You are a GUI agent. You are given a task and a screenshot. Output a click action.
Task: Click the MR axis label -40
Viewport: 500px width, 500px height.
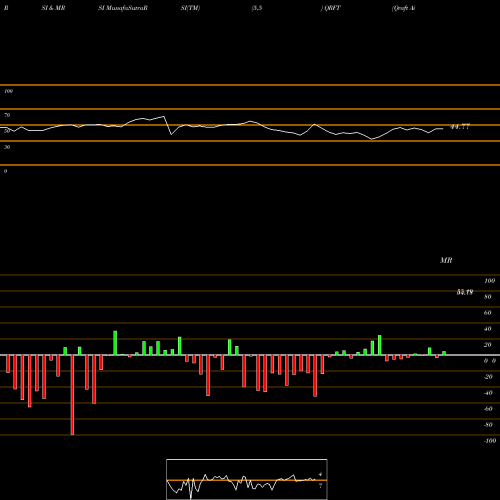pos(488,393)
